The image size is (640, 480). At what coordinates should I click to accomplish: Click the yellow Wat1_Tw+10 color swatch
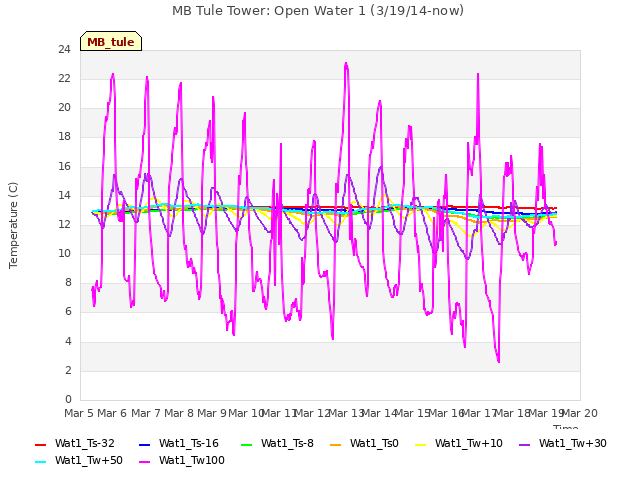[420, 444]
